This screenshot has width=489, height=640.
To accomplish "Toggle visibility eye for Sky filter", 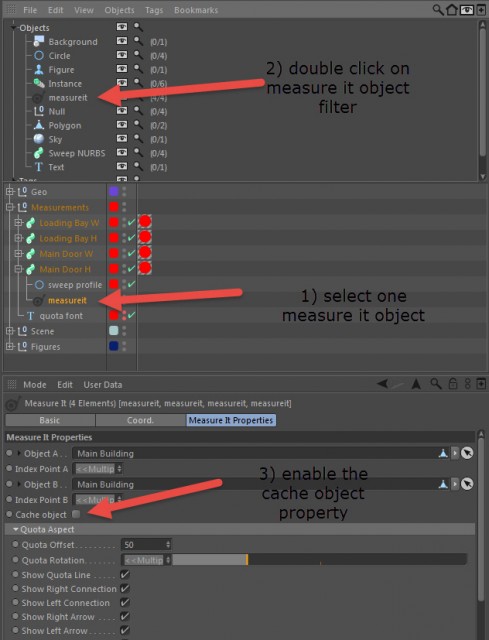I will [122, 138].
